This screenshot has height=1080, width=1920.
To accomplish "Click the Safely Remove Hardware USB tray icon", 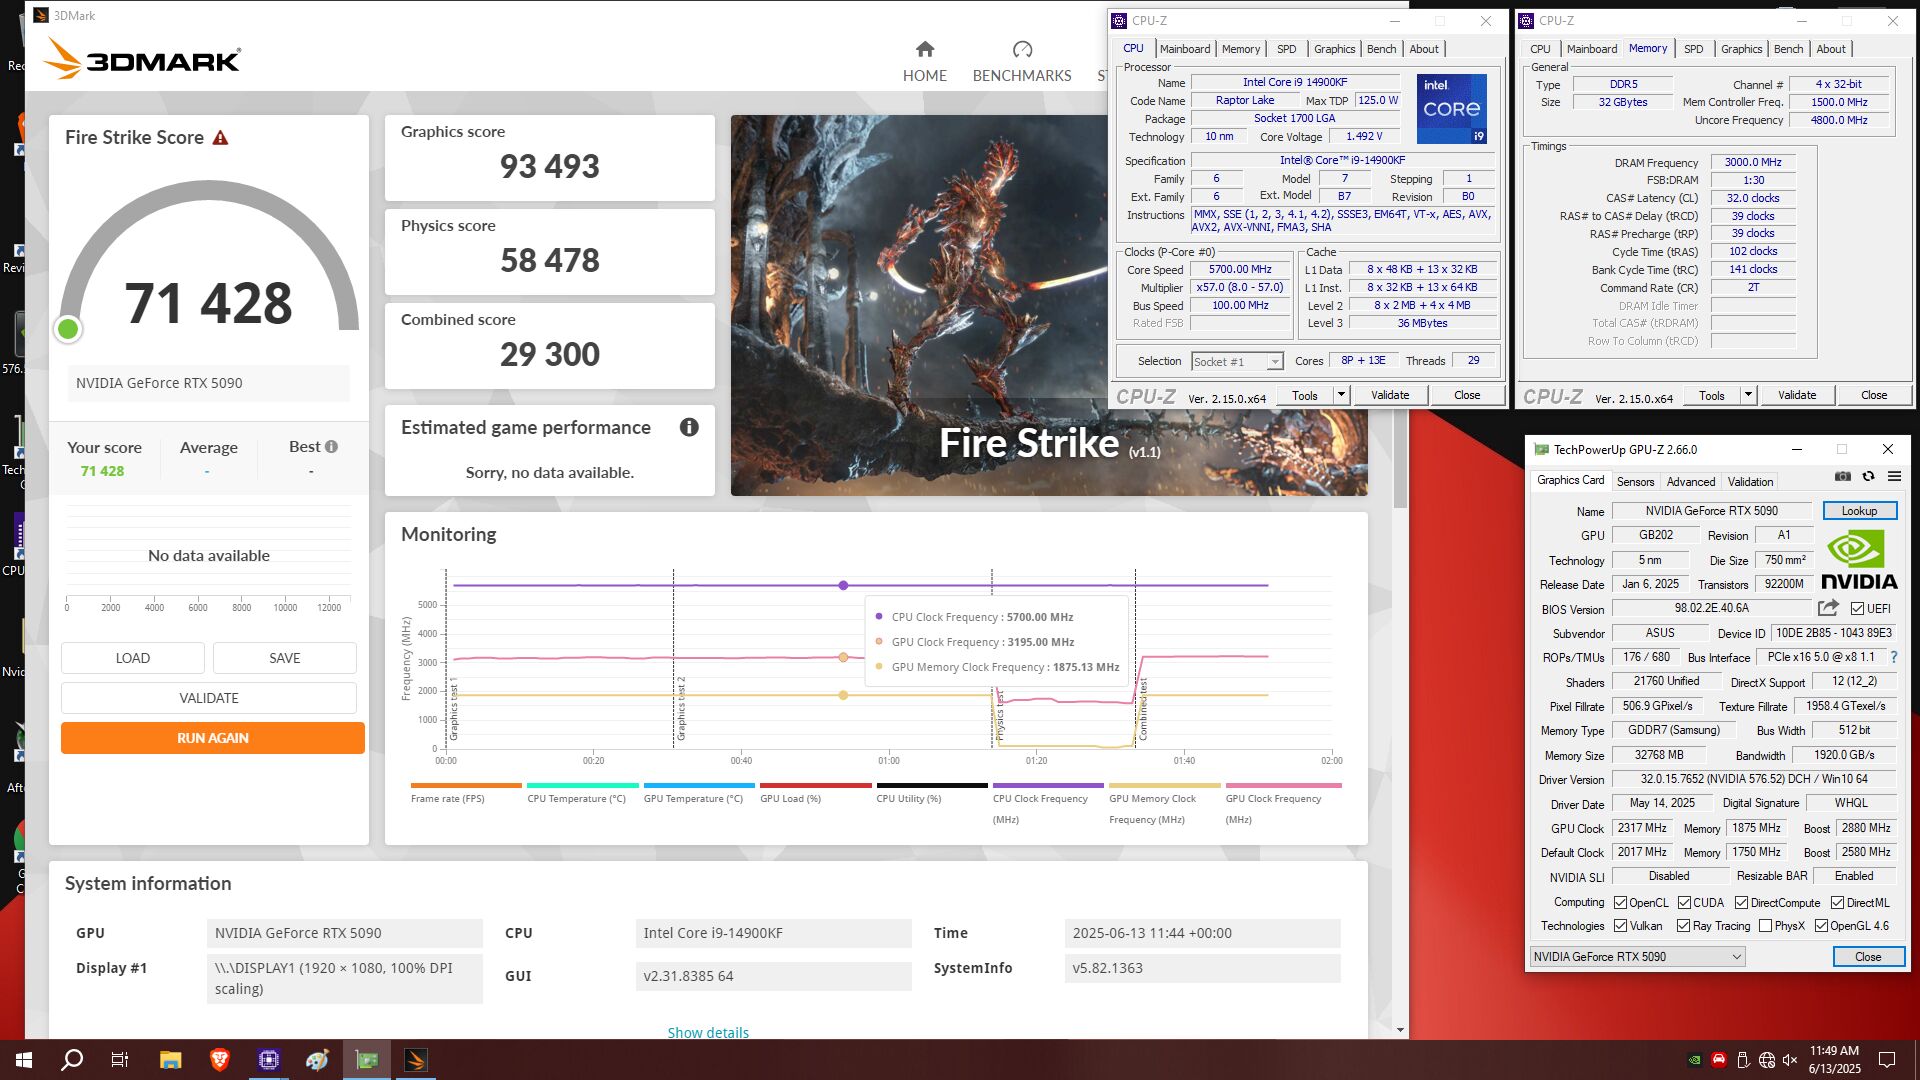I will click(1743, 1060).
